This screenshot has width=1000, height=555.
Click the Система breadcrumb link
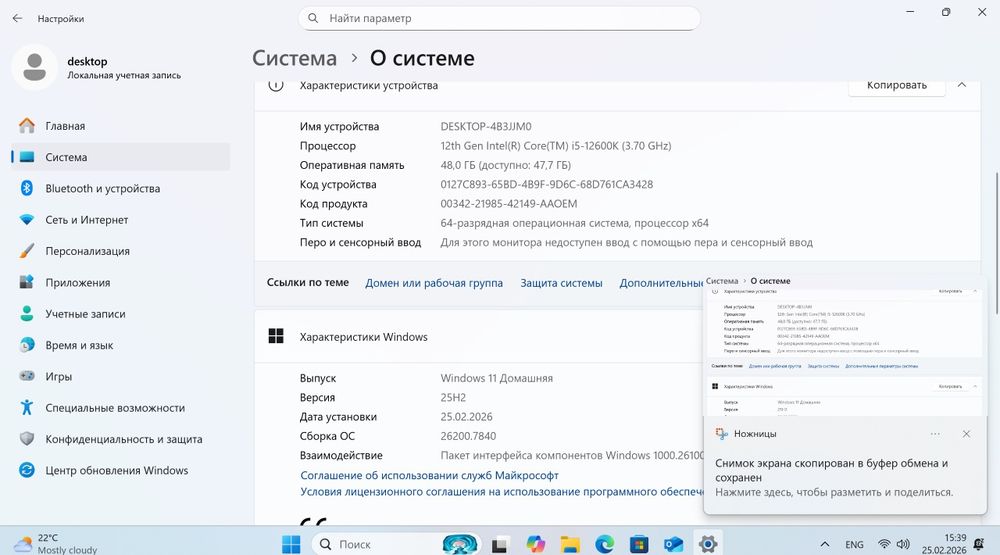pyautogui.click(x=294, y=58)
